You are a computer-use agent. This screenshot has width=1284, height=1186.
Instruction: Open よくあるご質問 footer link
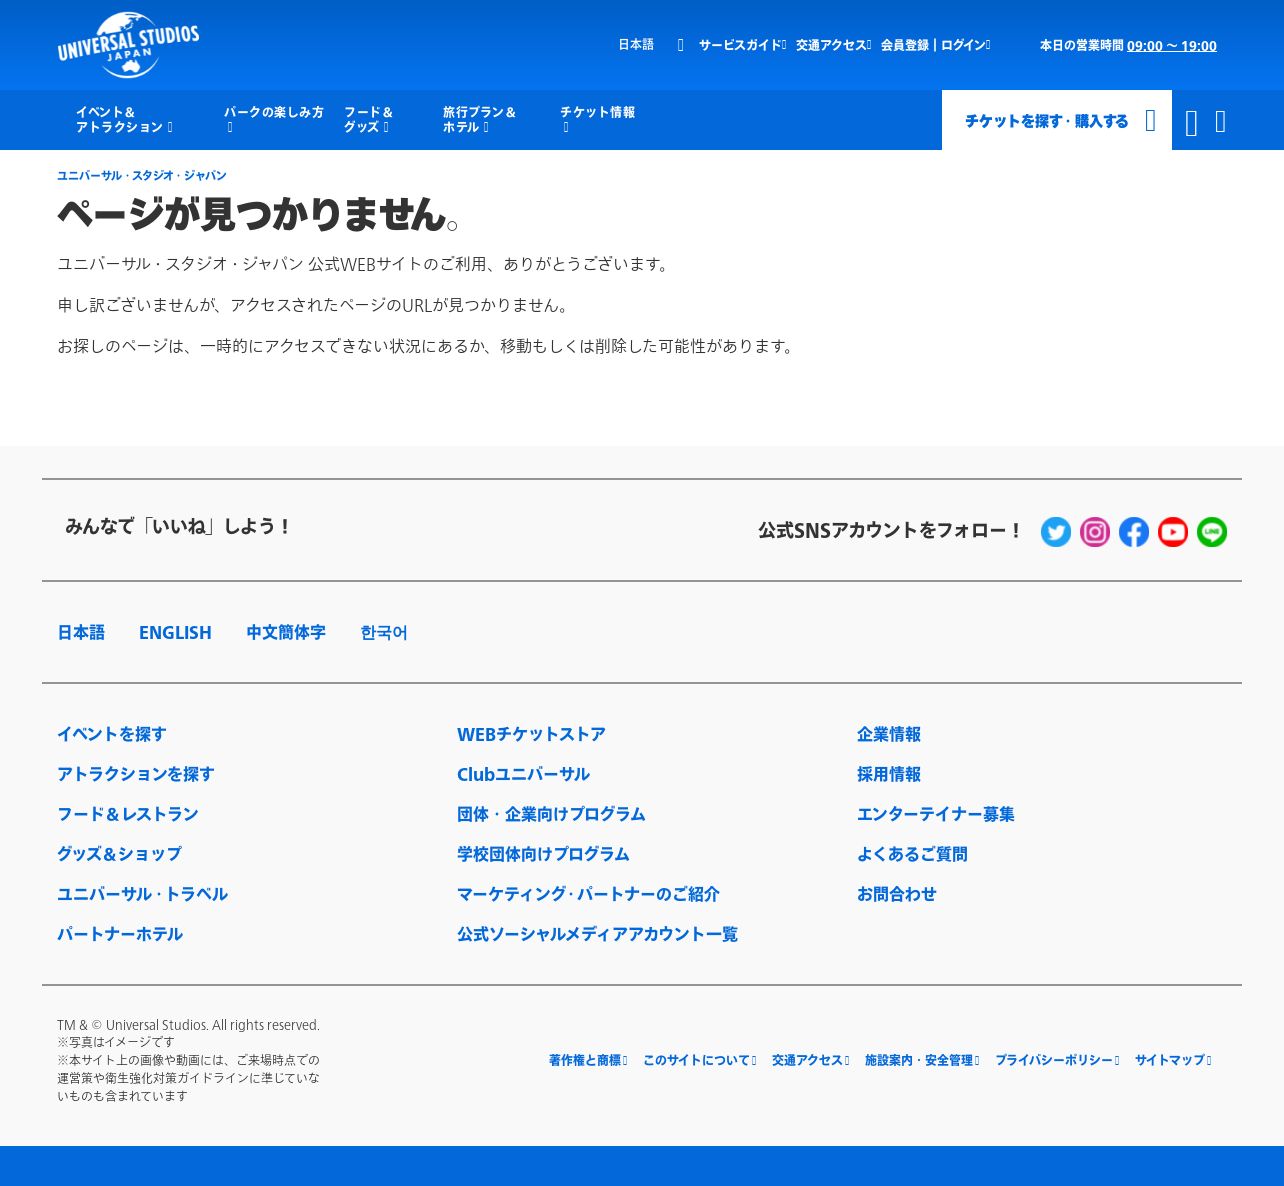coord(912,854)
